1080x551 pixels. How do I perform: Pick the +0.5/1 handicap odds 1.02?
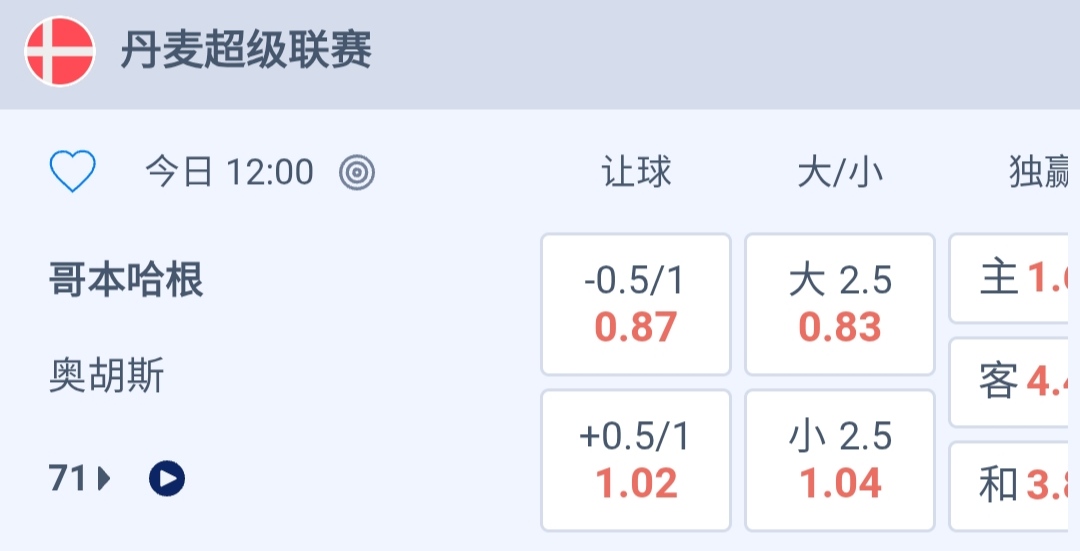tap(636, 460)
